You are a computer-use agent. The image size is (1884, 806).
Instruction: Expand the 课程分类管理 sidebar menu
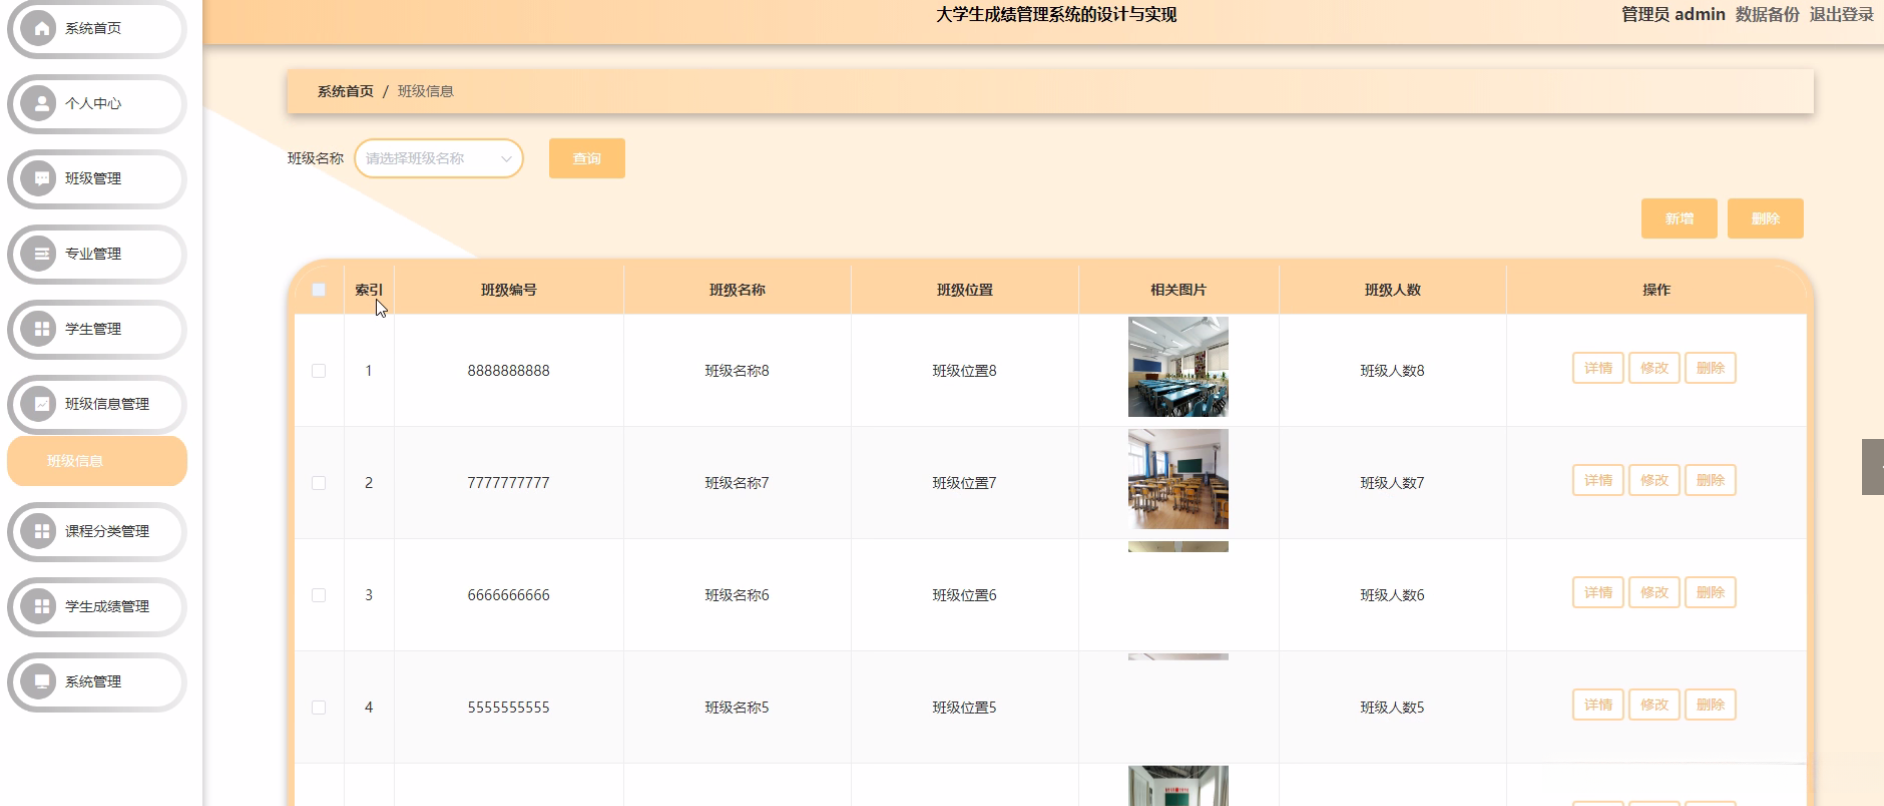[x=97, y=531]
